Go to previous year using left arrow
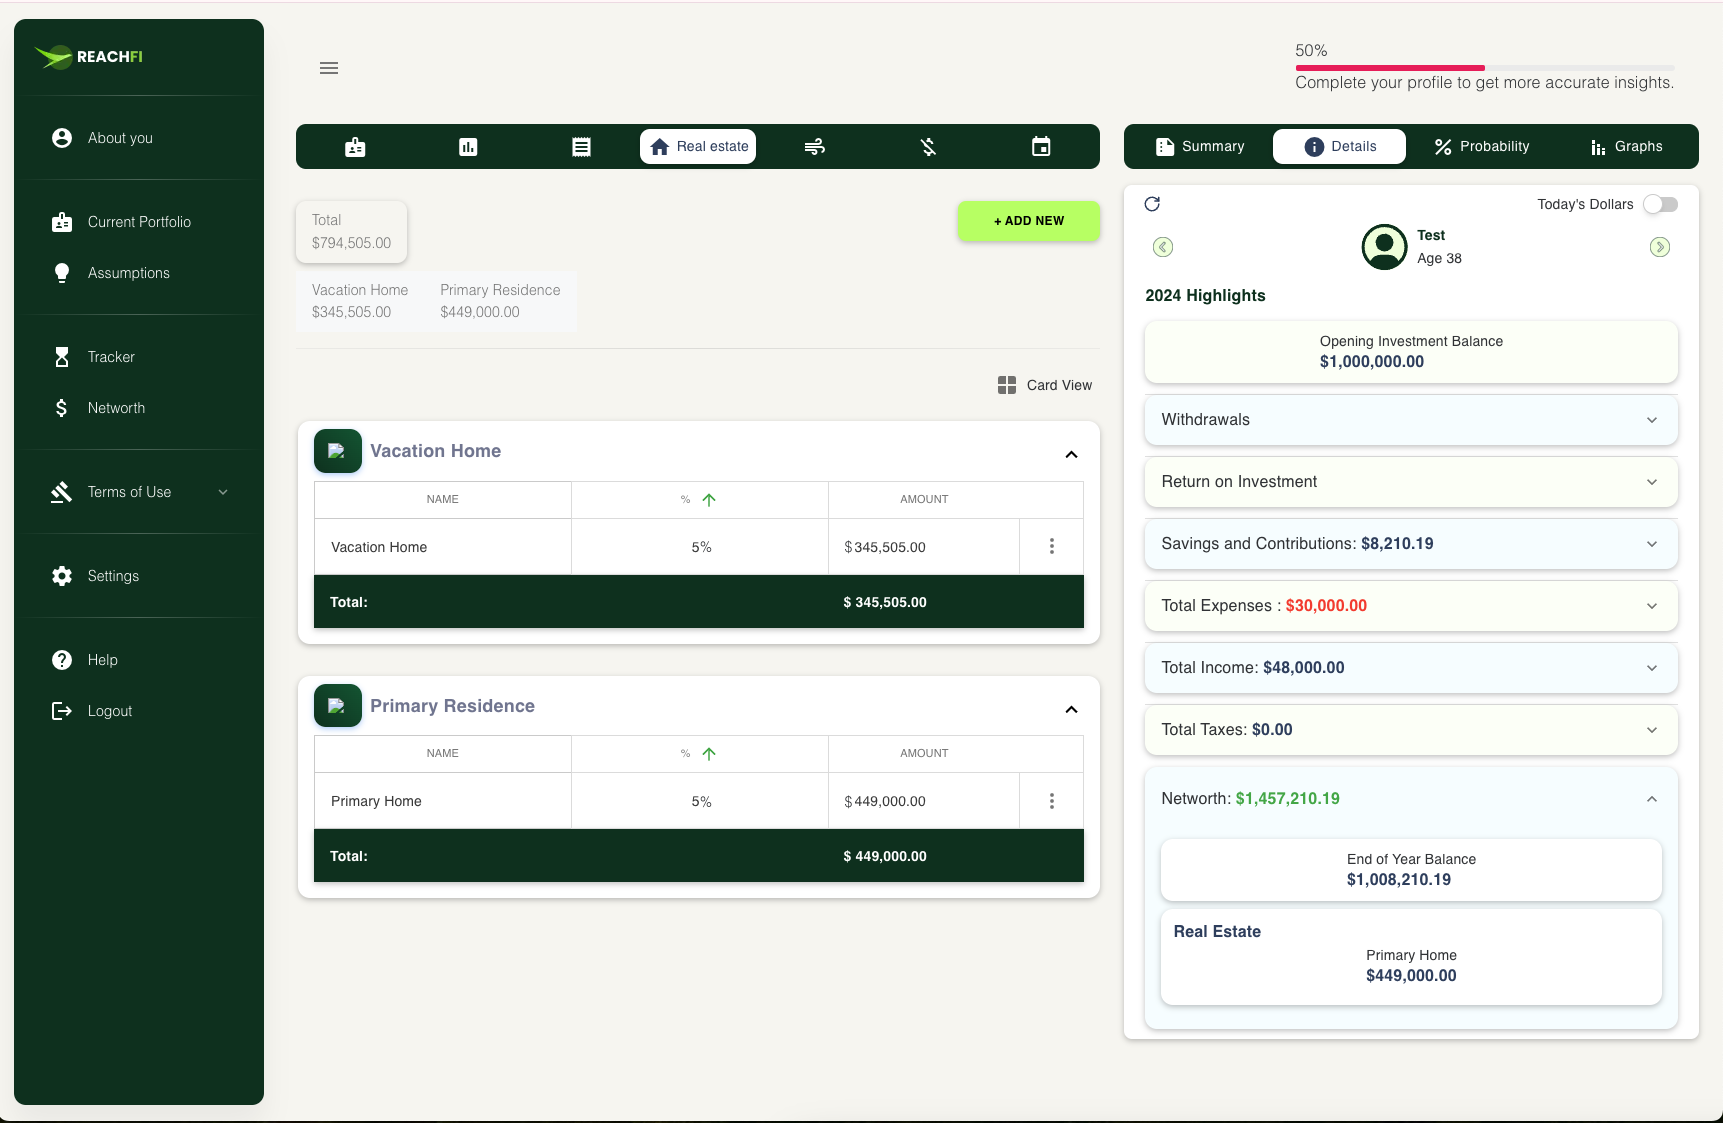The width and height of the screenshot is (1723, 1123). (1163, 247)
